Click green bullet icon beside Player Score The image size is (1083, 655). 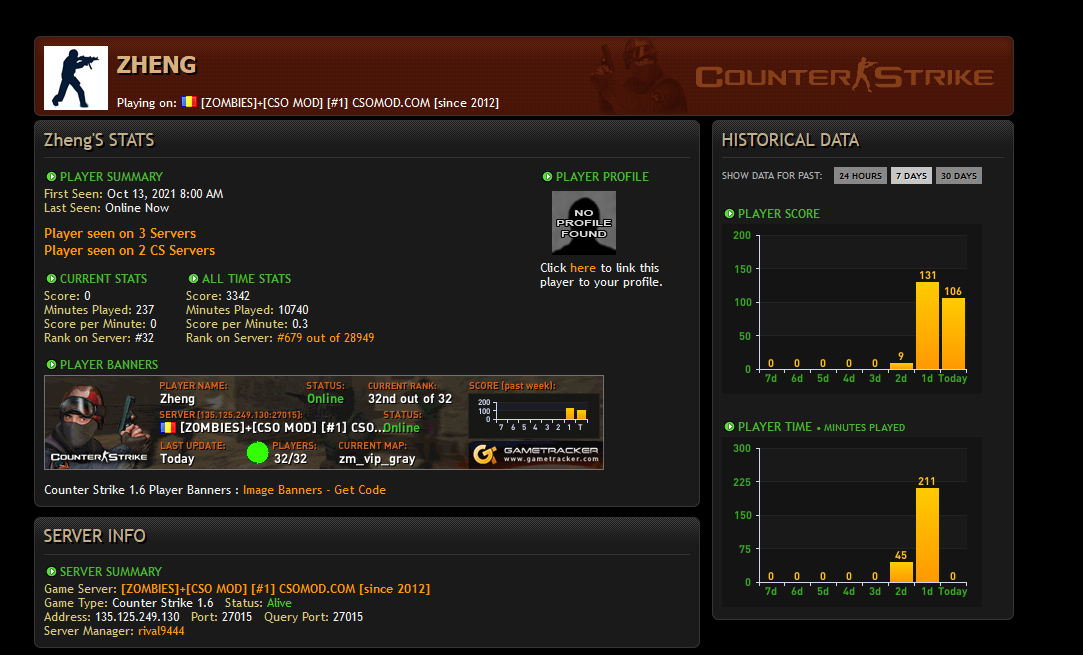click(x=729, y=214)
